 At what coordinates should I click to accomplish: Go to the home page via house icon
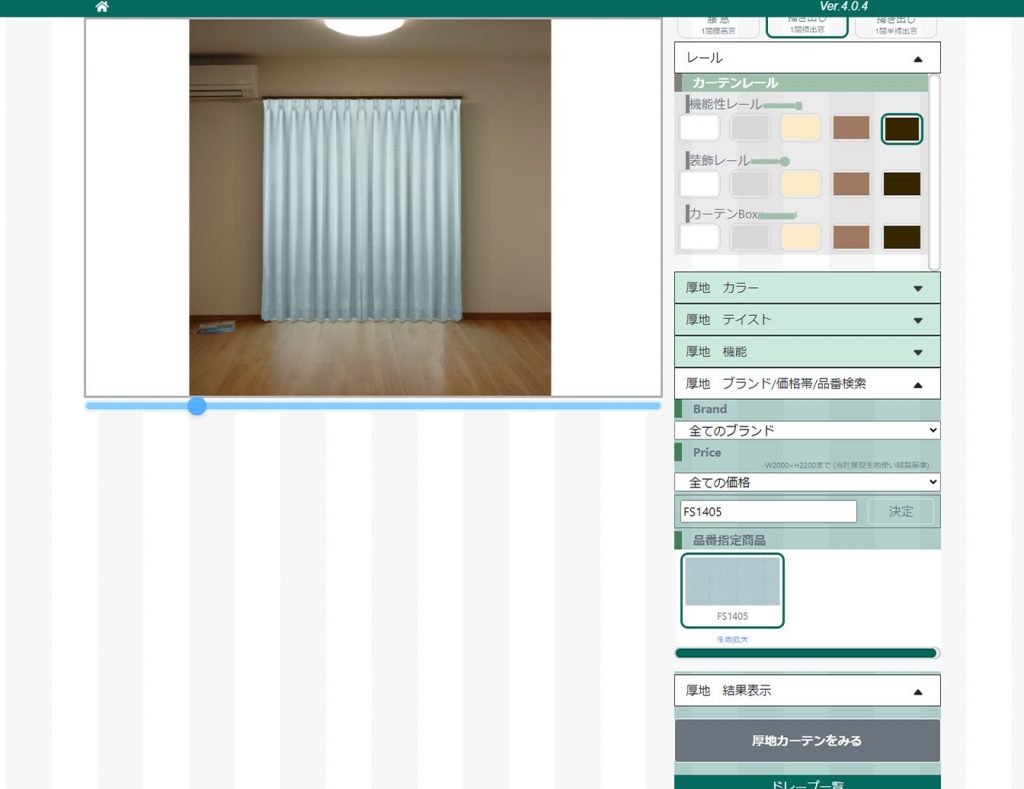[x=102, y=7]
